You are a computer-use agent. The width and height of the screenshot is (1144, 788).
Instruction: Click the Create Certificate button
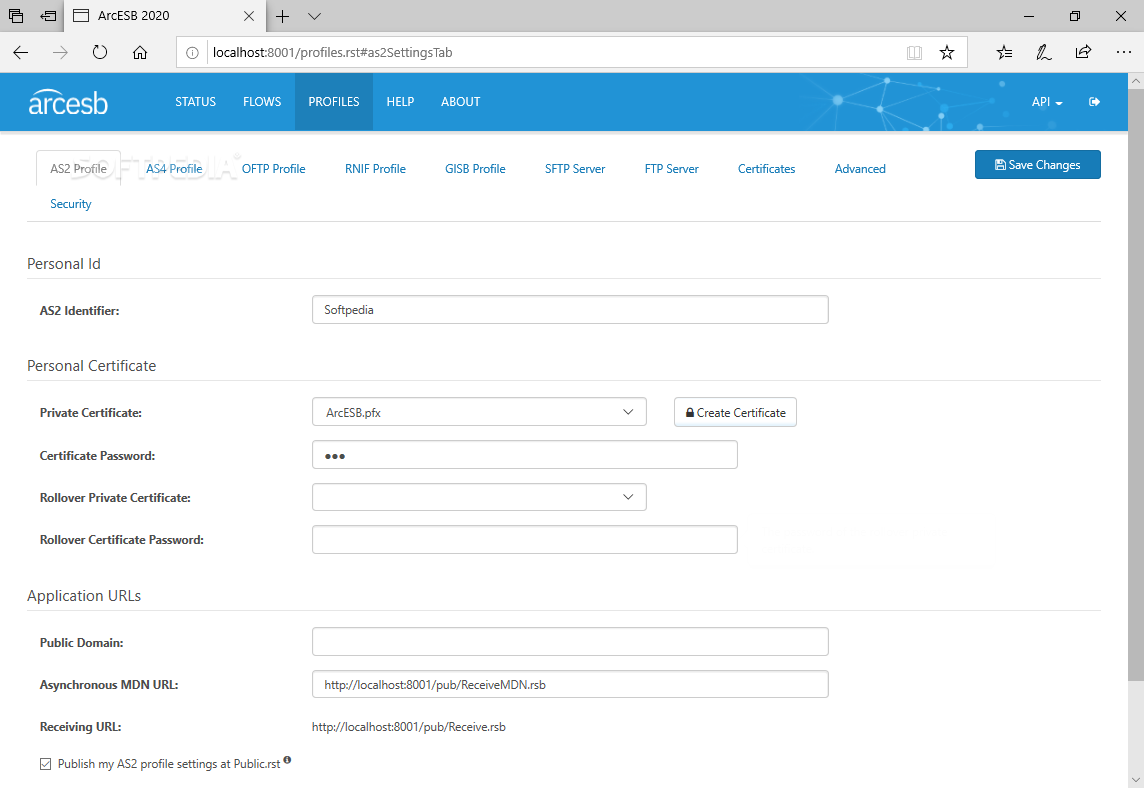tap(735, 412)
